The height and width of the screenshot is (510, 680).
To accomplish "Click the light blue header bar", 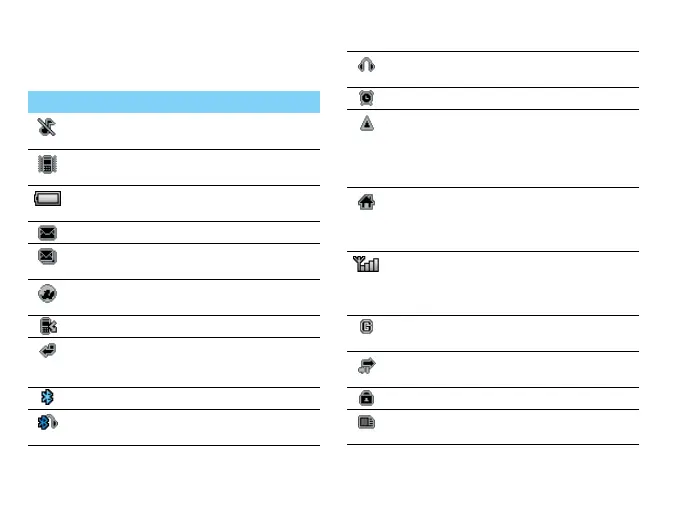I will (174, 102).
